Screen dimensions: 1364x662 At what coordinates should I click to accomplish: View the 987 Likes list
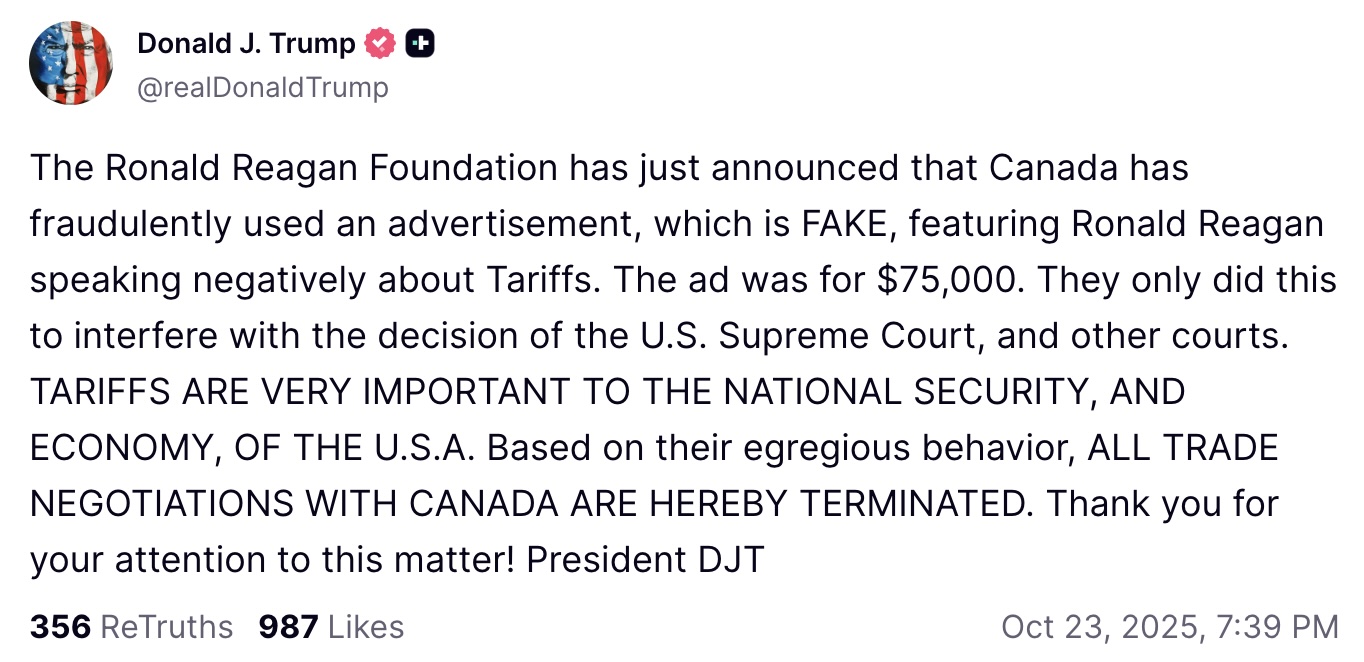click(331, 627)
